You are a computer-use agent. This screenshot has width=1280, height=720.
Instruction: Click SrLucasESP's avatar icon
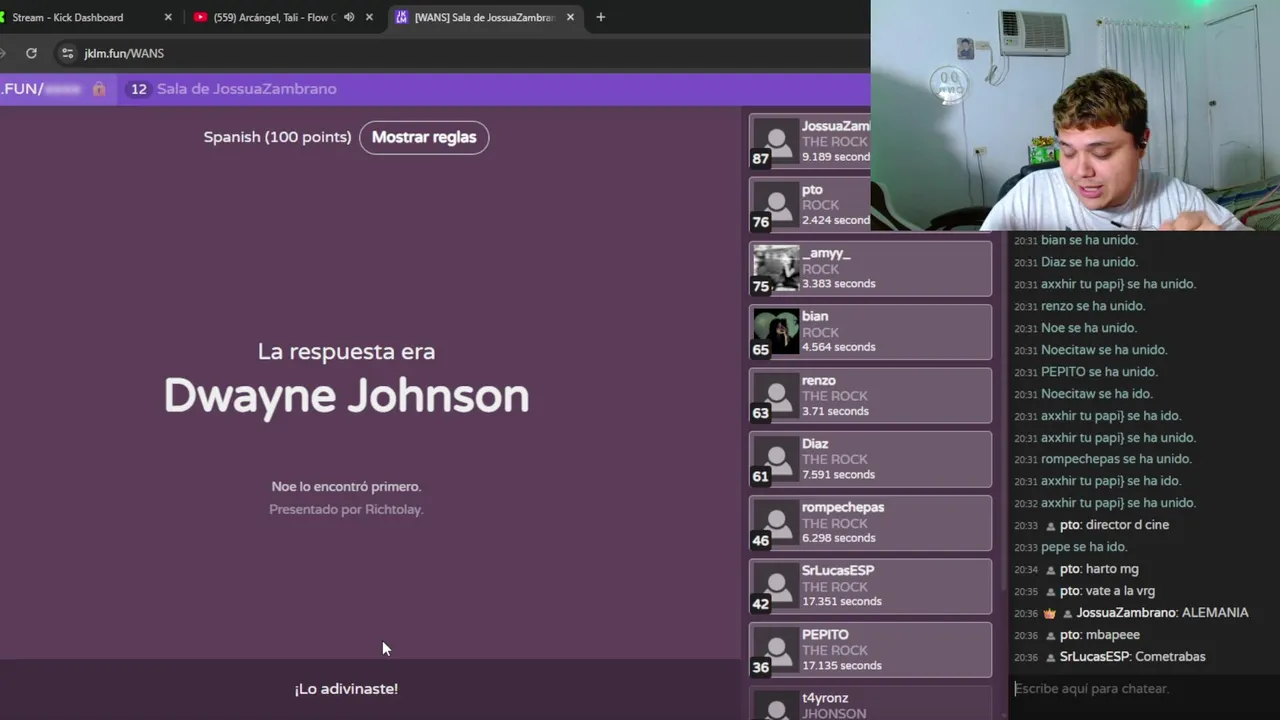click(x=776, y=586)
